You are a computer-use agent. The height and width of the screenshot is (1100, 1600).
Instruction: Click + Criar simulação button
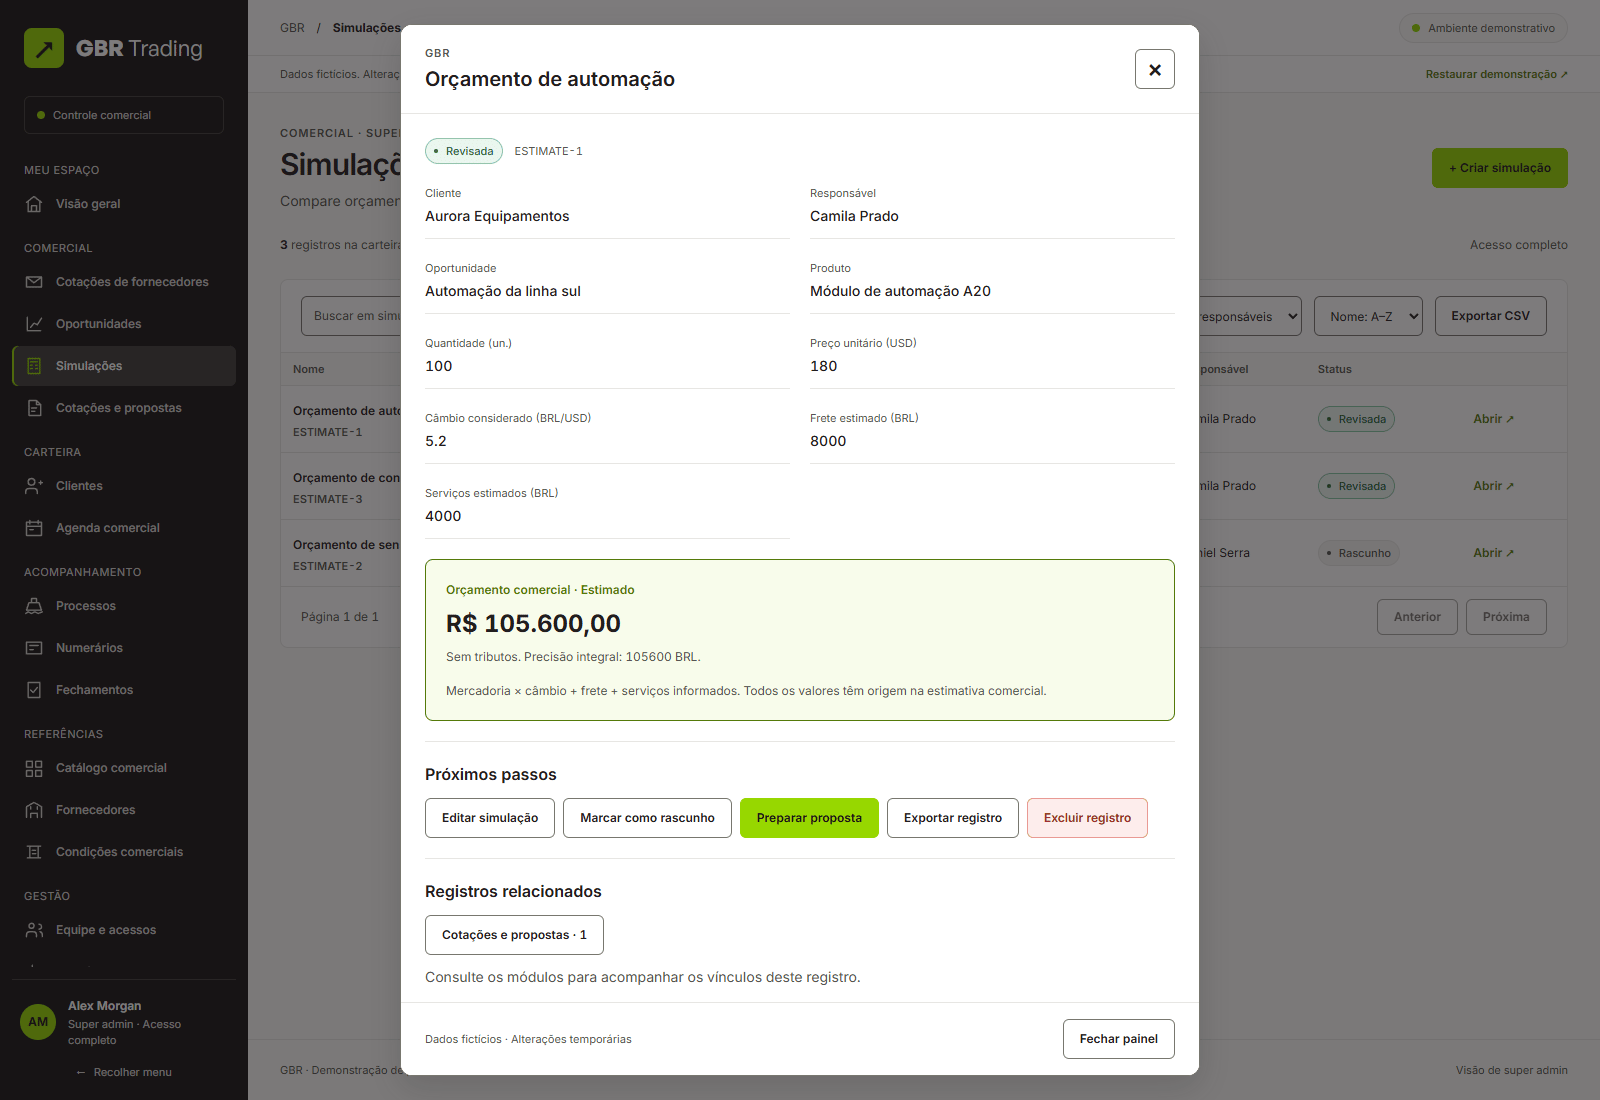1500,168
